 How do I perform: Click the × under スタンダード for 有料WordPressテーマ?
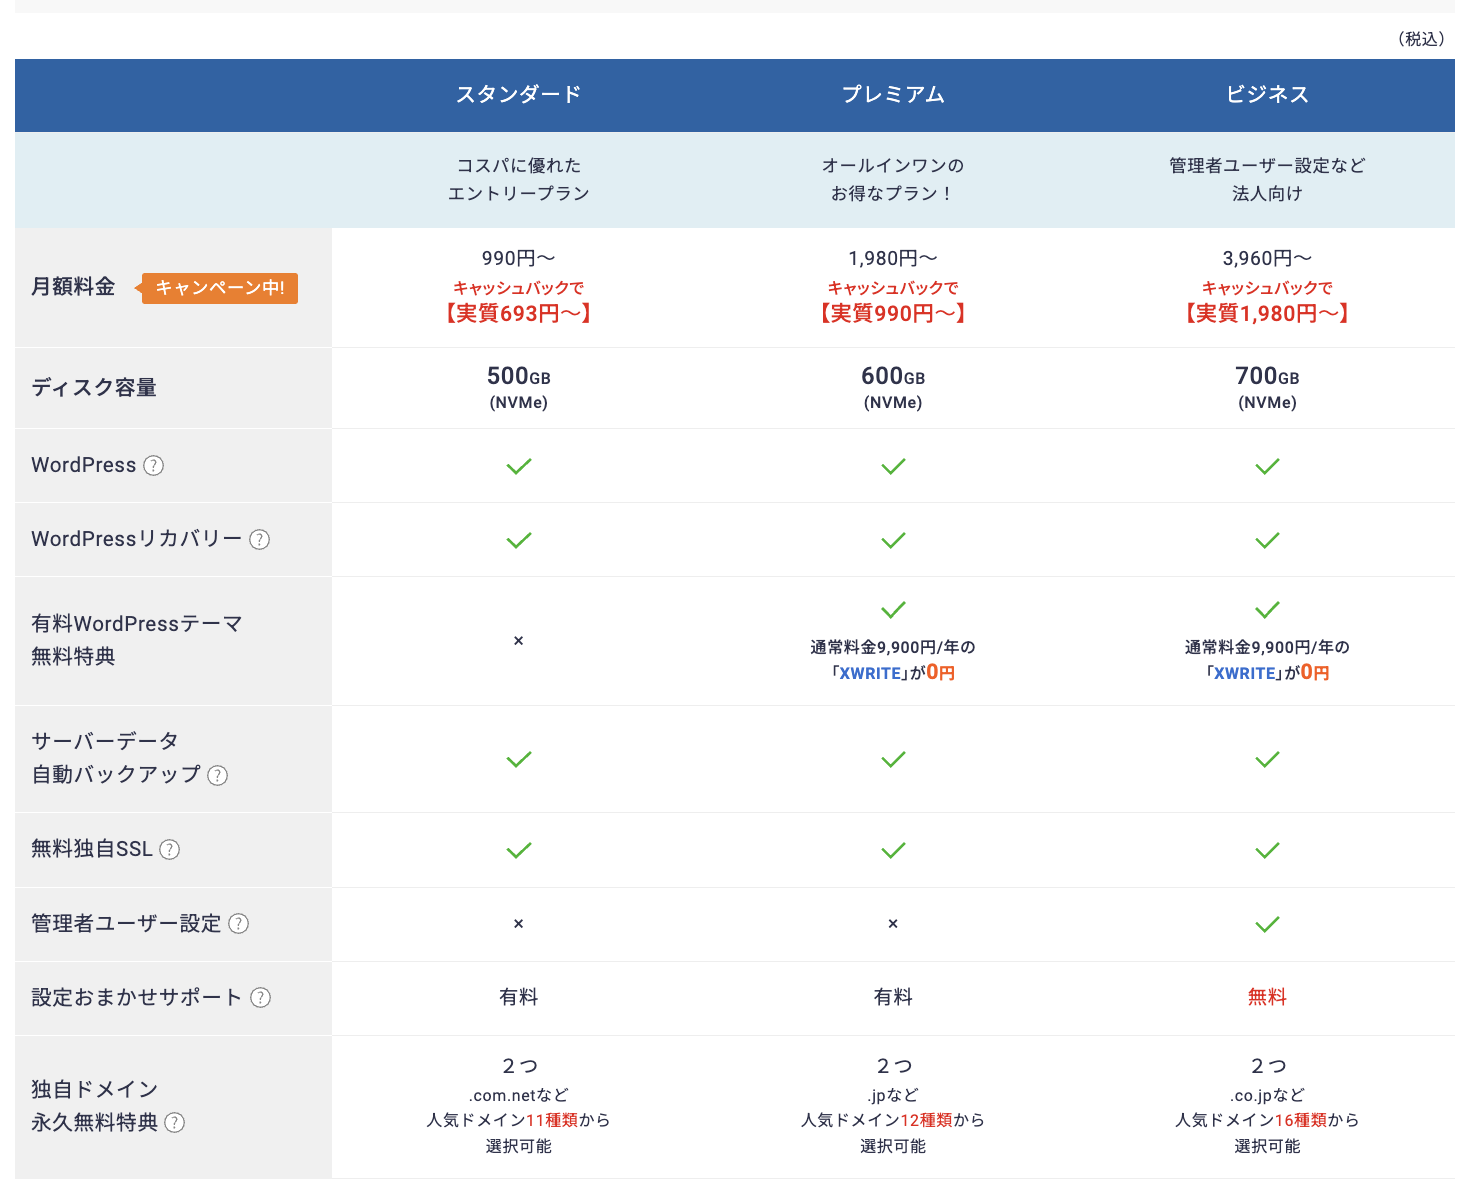click(x=518, y=641)
